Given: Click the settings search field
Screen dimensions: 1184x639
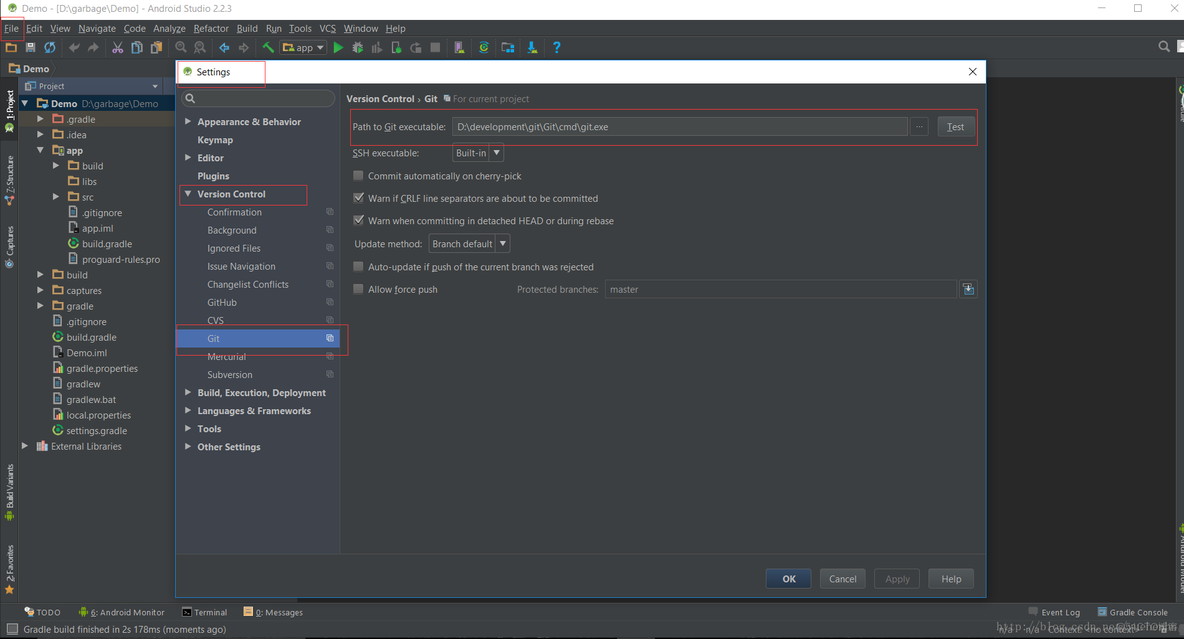Looking at the screenshot, I should tap(259, 98).
